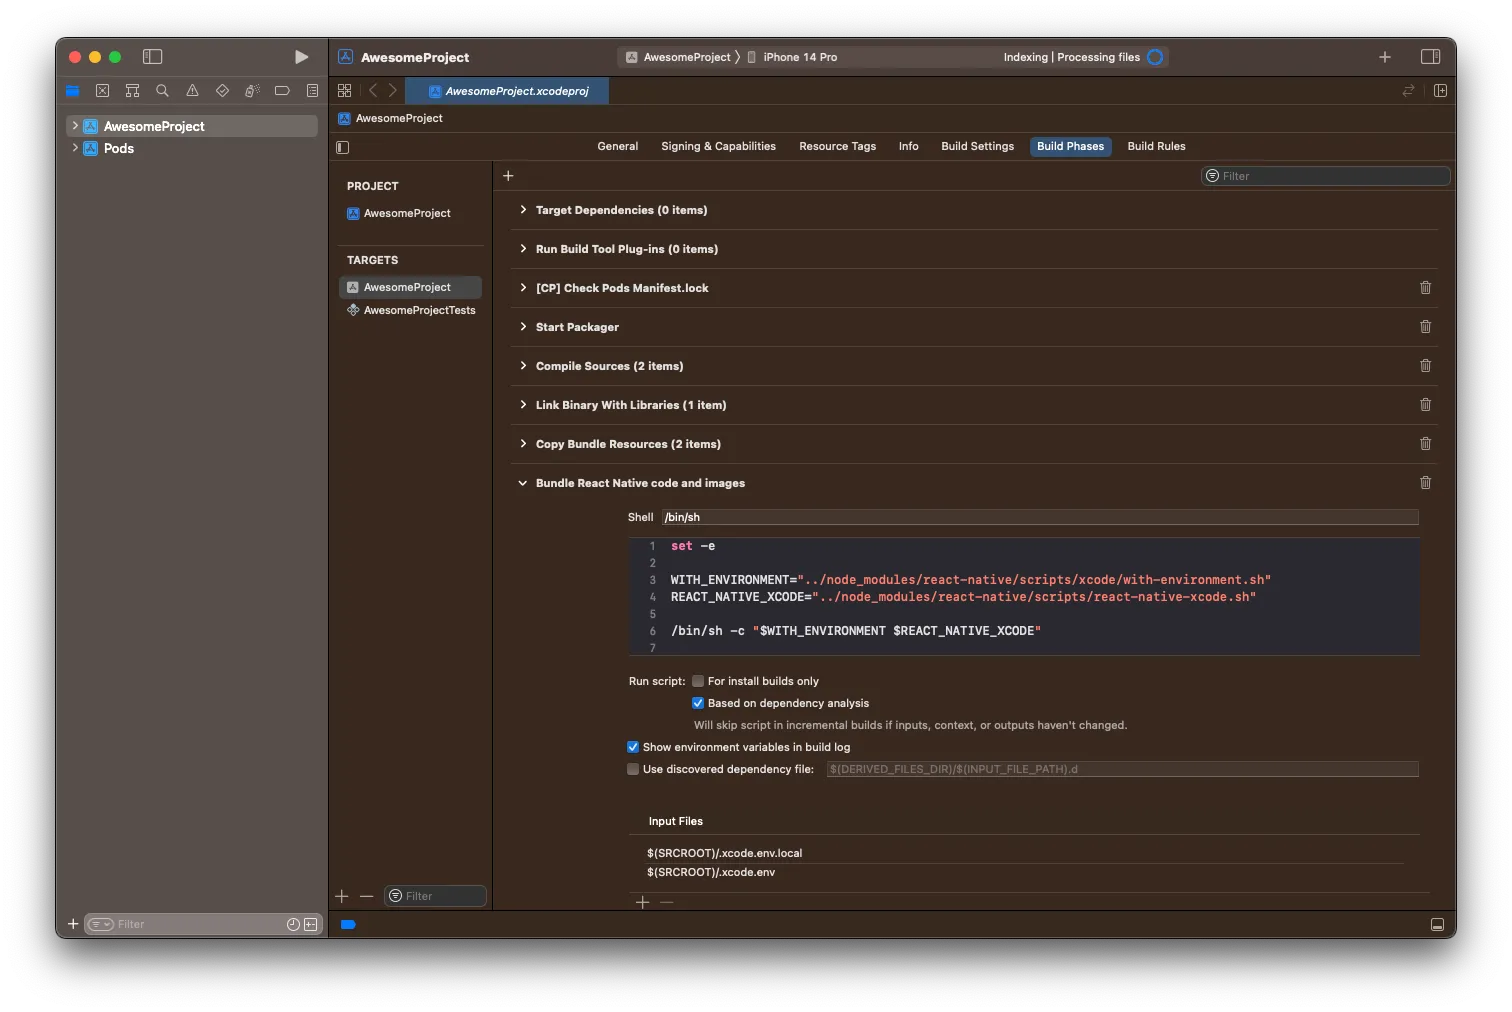Open the Report navigator
Image resolution: width=1512 pixels, height=1012 pixels.
point(312,91)
